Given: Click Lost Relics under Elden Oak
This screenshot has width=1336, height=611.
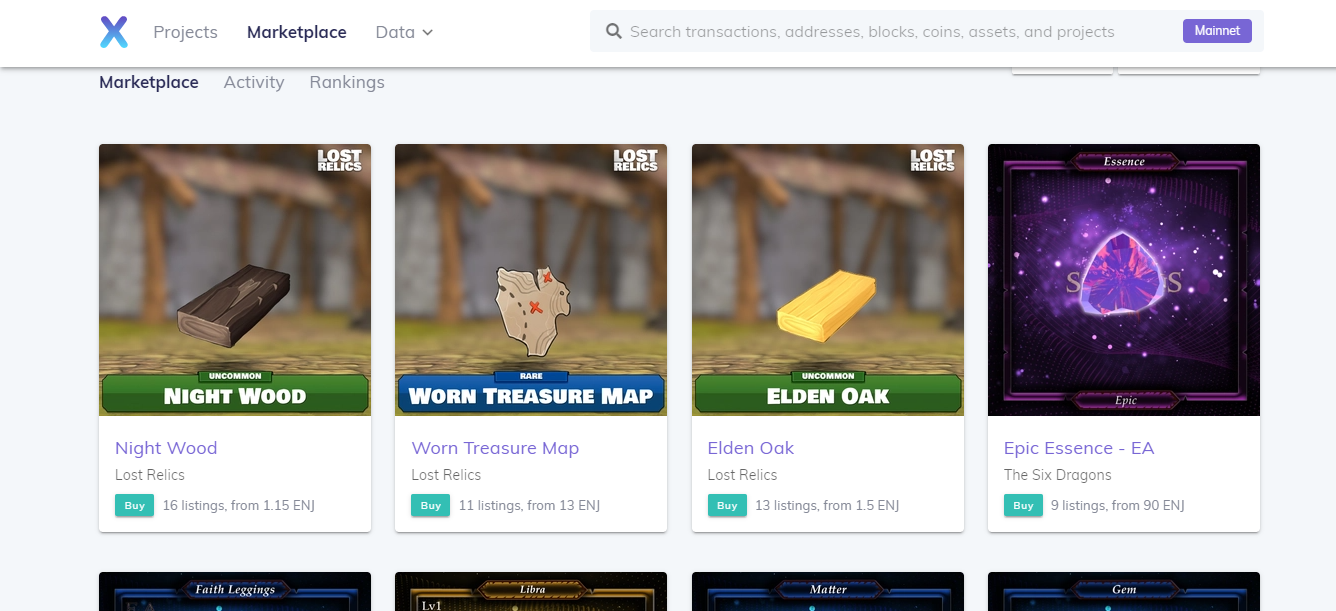Looking at the screenshot, I should coord(742,475).
